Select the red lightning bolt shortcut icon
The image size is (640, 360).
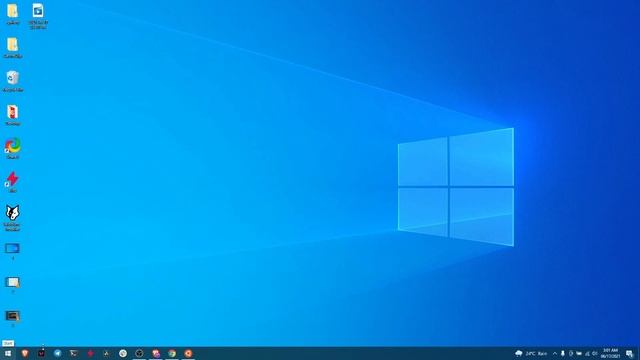click(13, 179)
